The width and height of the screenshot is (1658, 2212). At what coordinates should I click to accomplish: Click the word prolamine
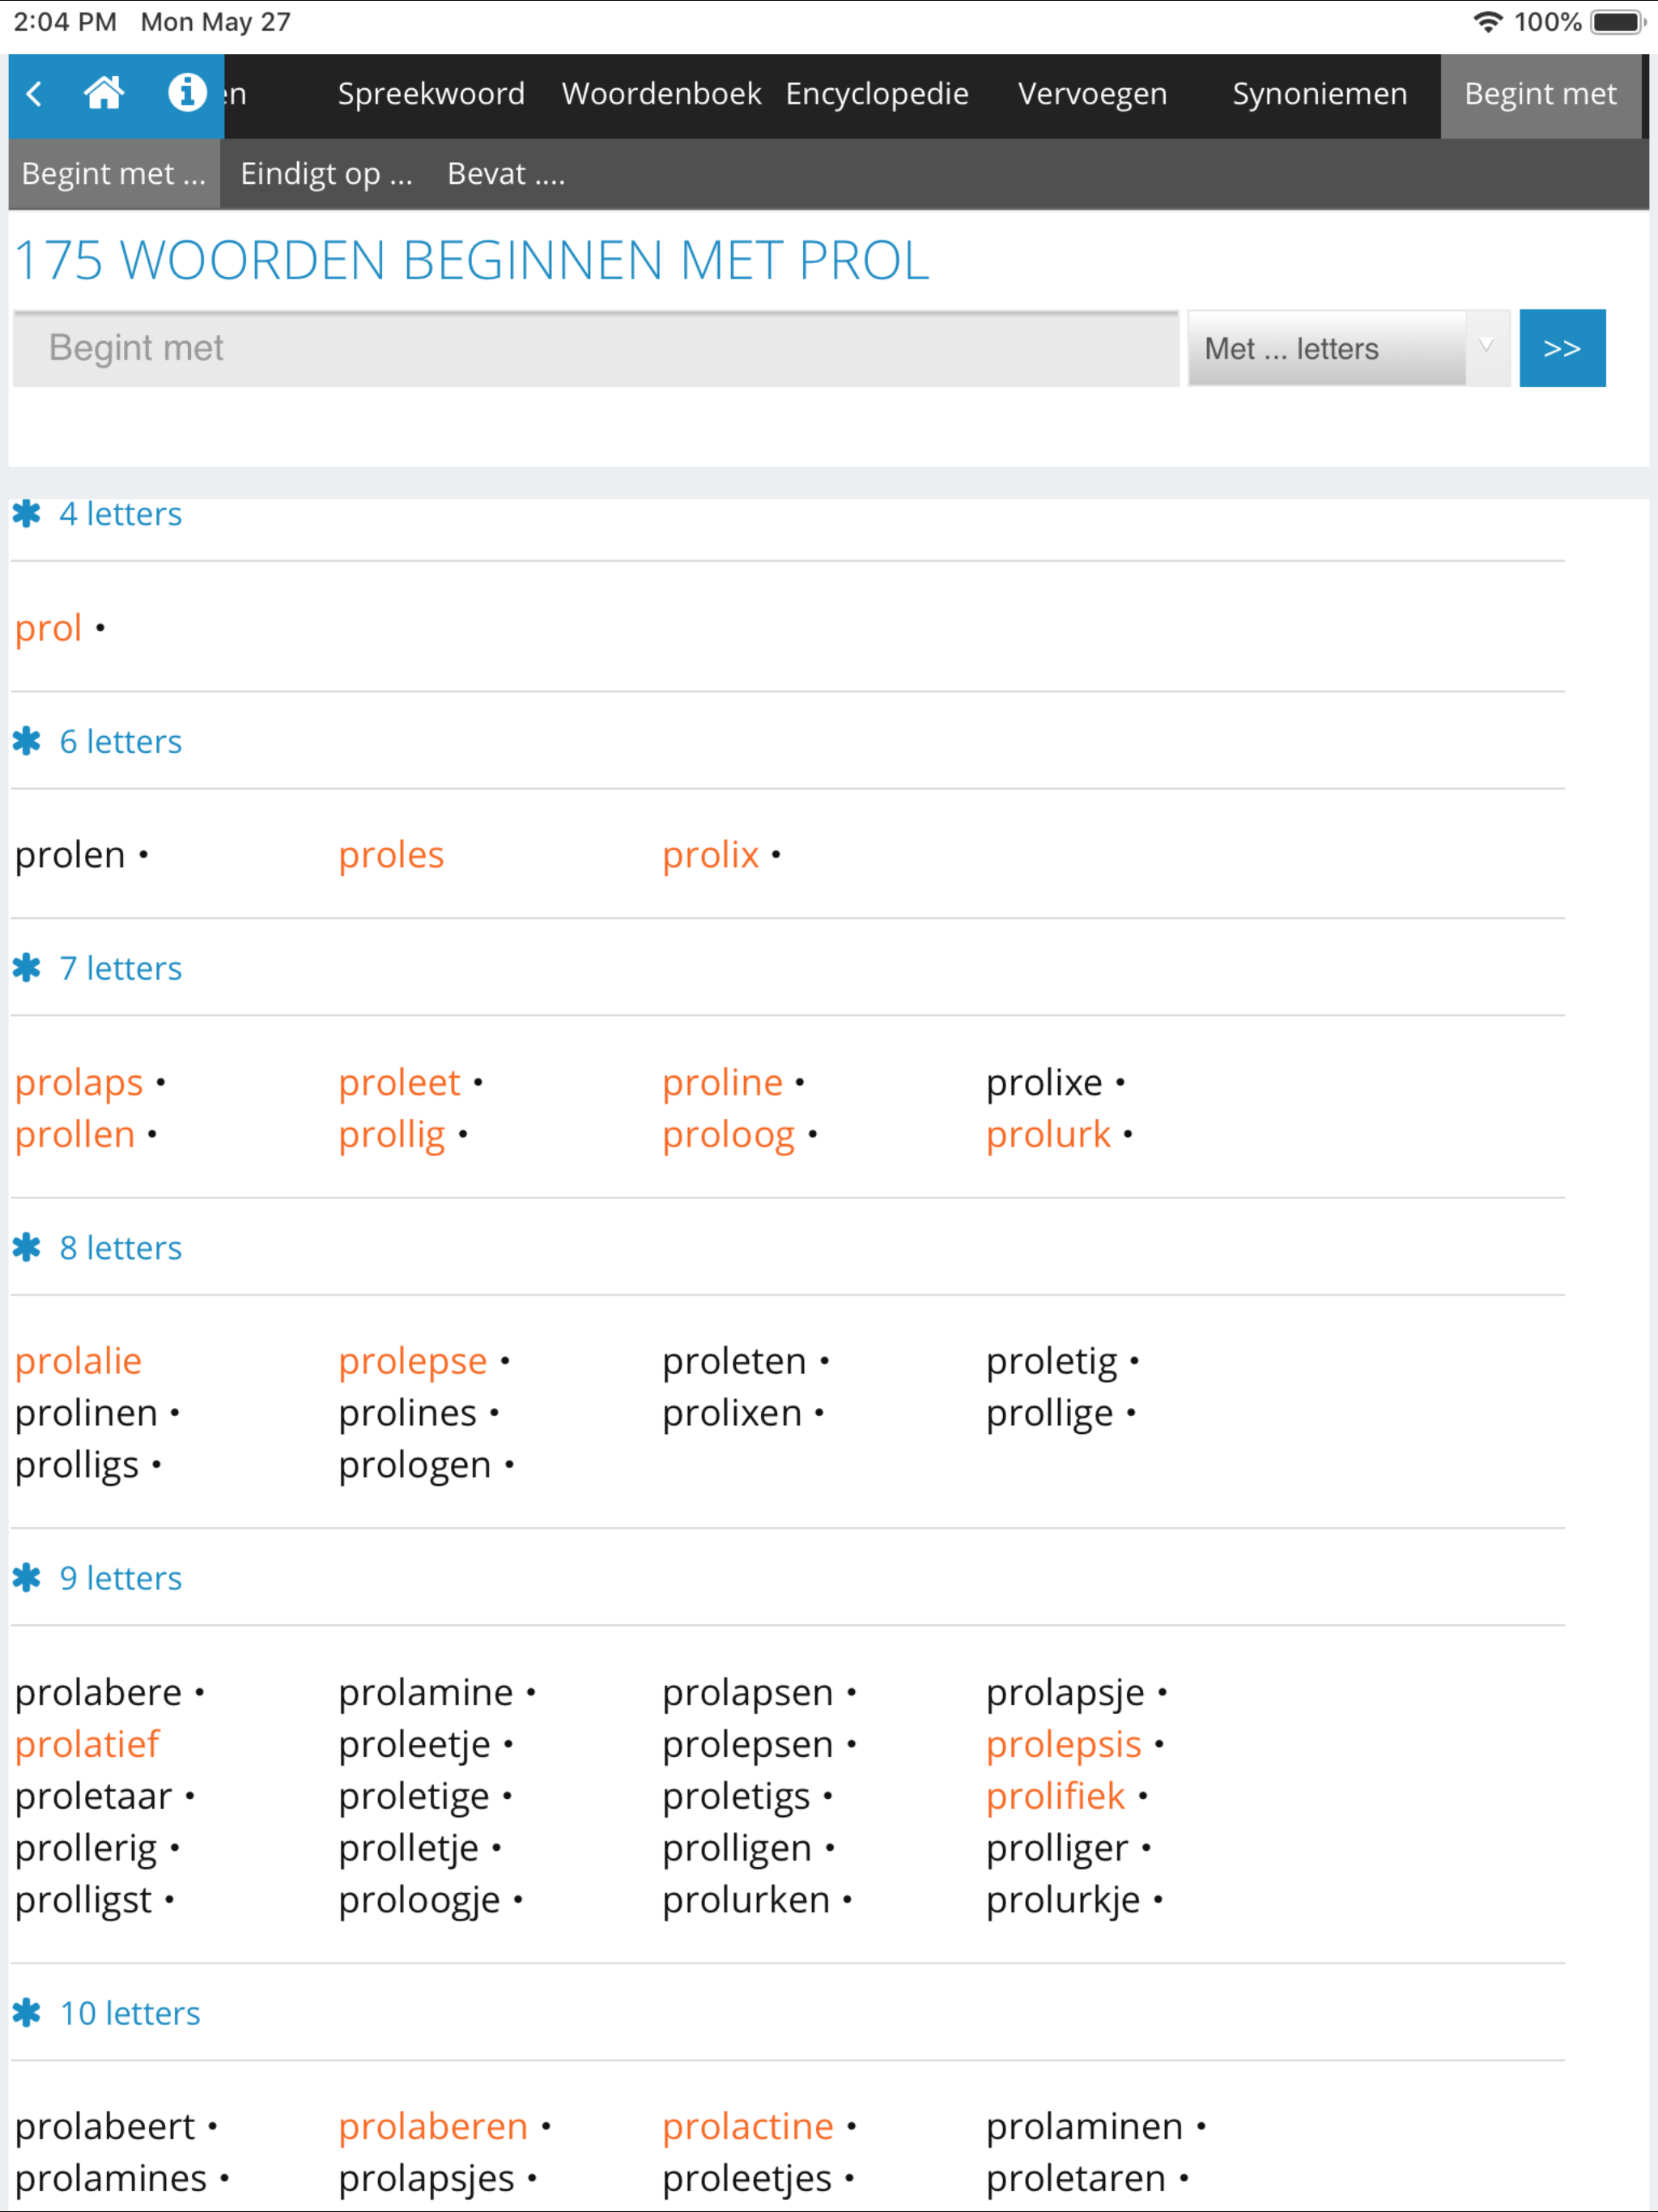[426, 1693]
